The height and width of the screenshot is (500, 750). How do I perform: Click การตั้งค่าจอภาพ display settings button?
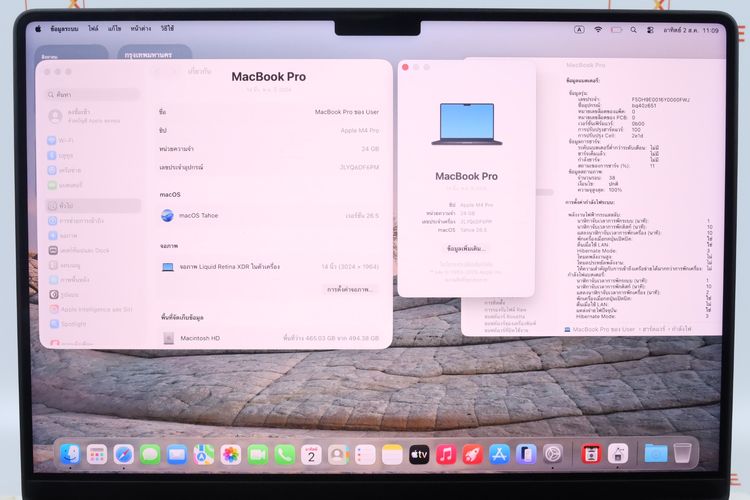tap(350, 289)
